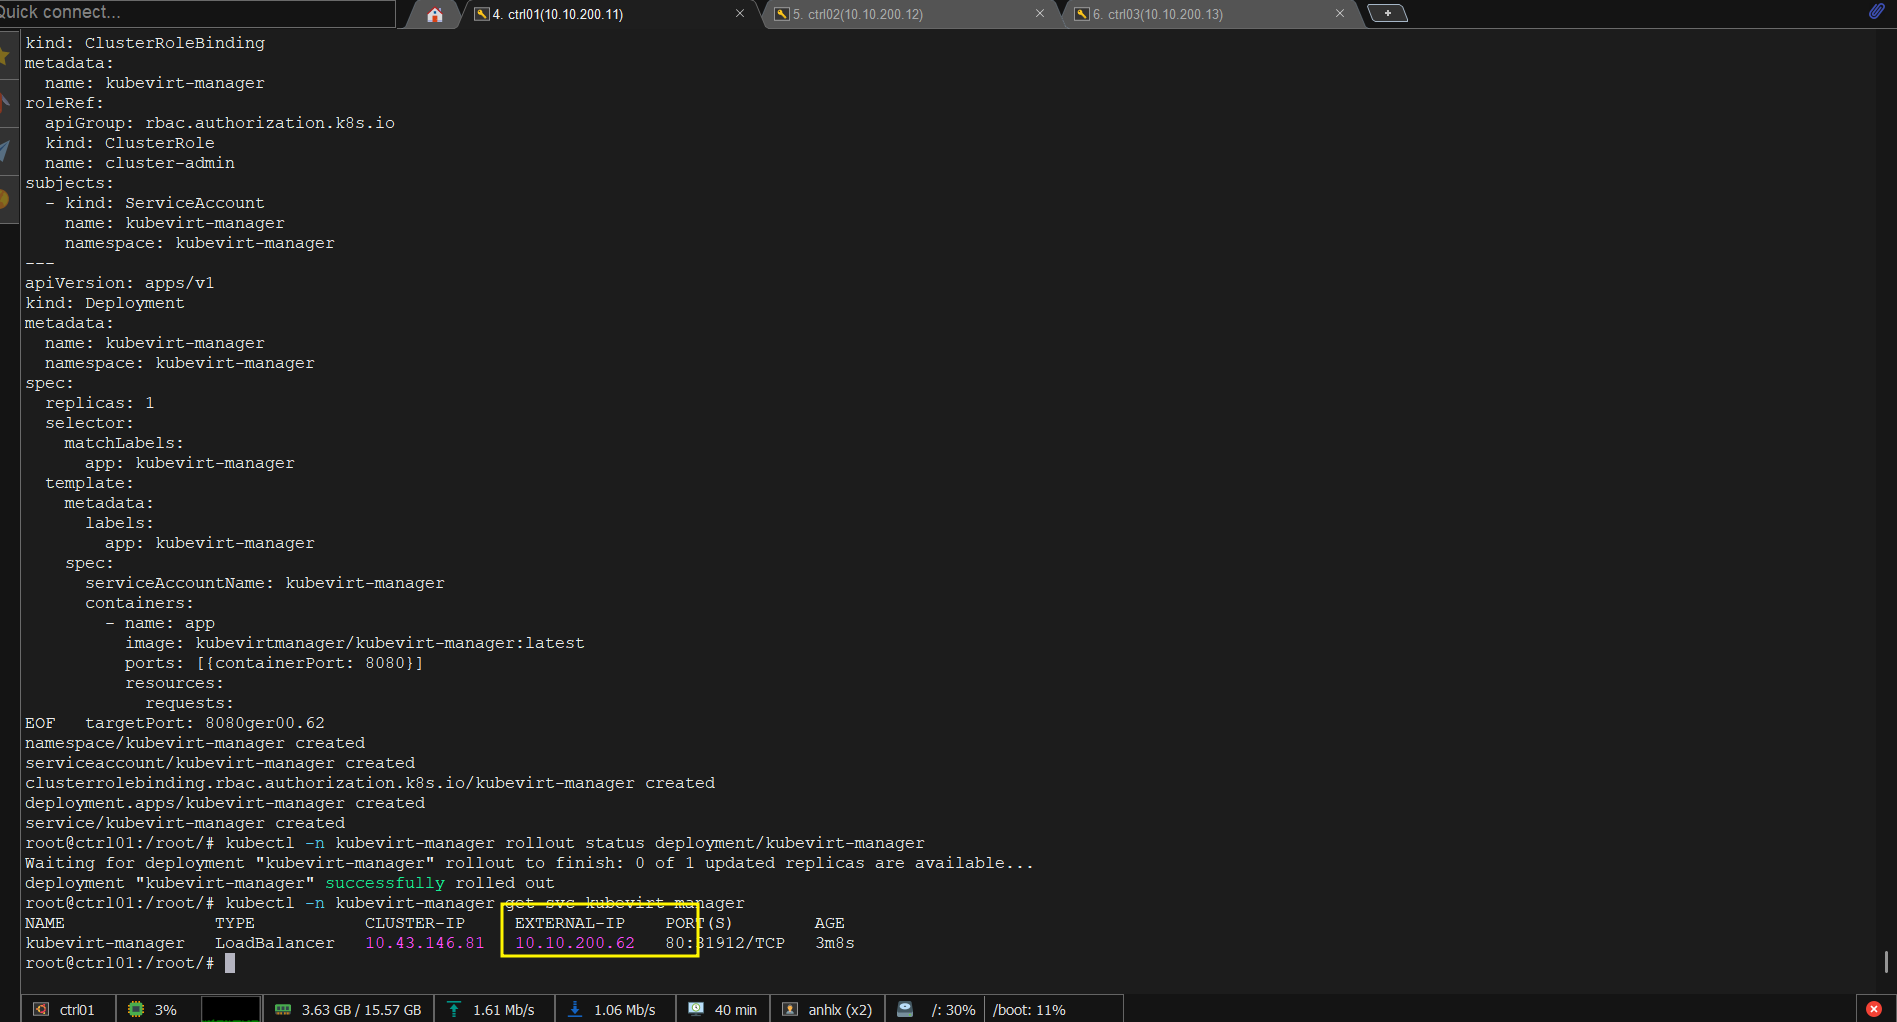Click the Quick connect search field
The width and height of the screenshot is (1897, 1022).
196,12
